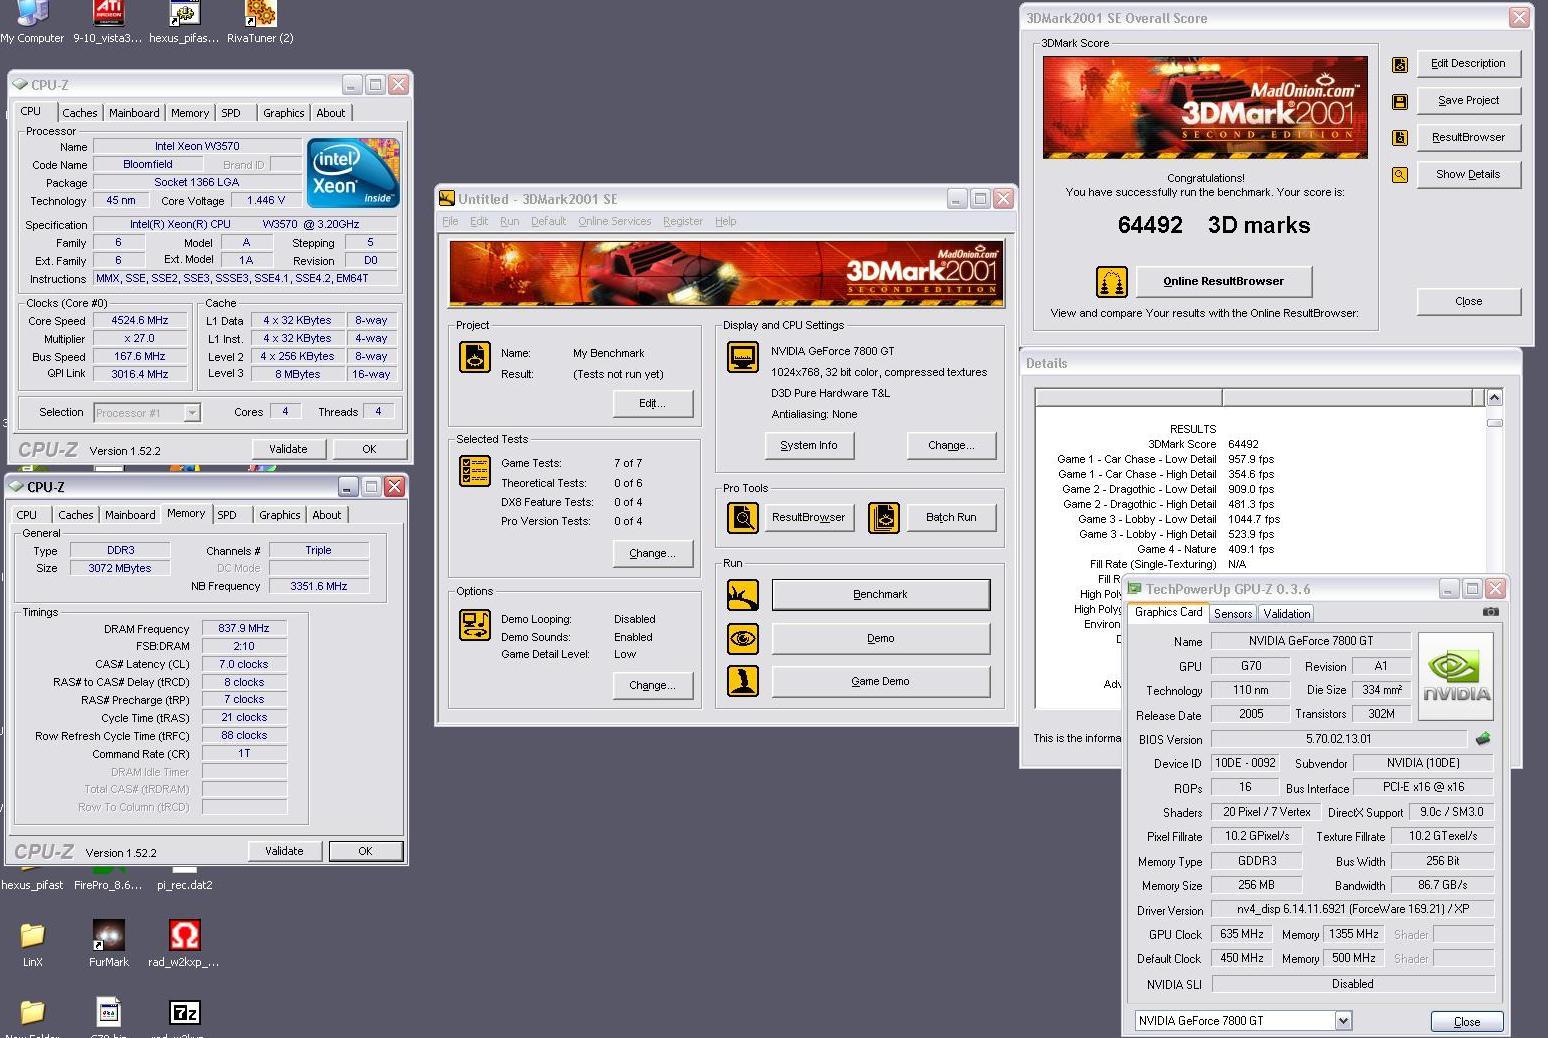Click the Close button in GPU-Z
The height and width of the screenshot is (1038, 1548).
click(x=1467, y=1022)
